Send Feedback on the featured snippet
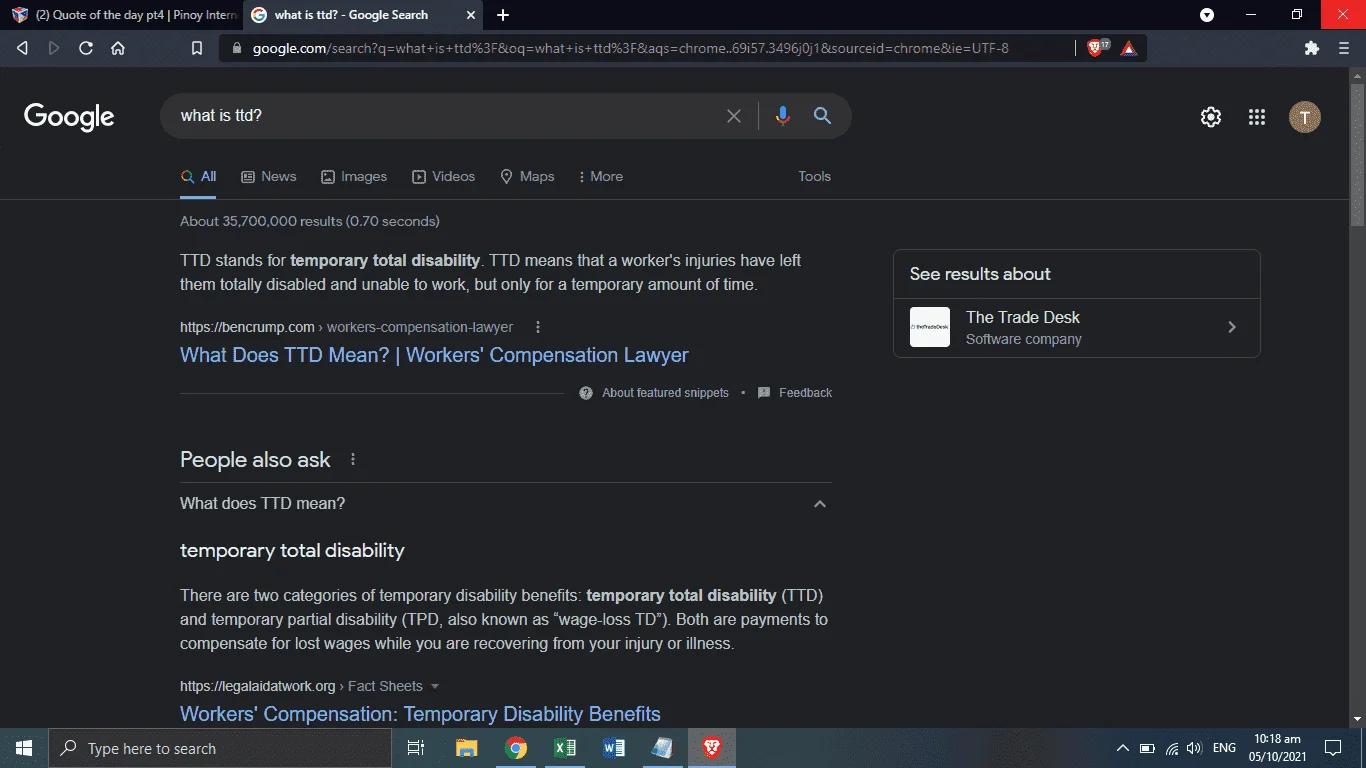Image resolution: width=1366 pixels, height=768 pixels. 805,393
